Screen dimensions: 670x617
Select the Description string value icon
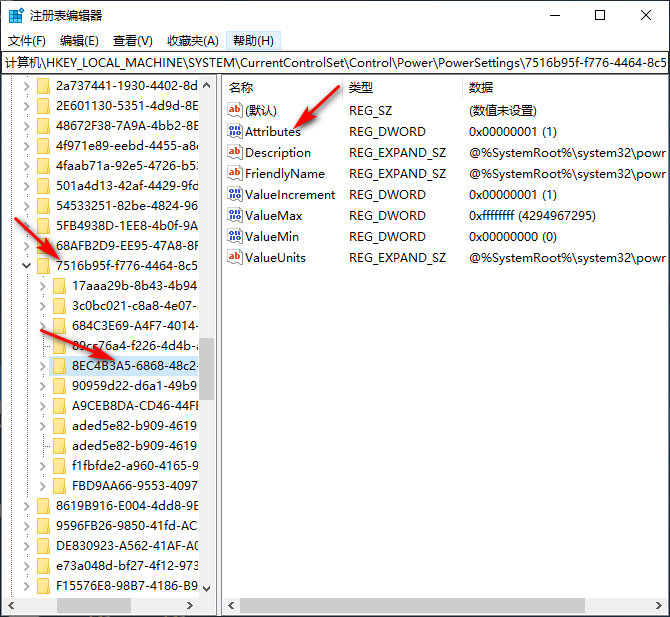[x=235, y=152]
